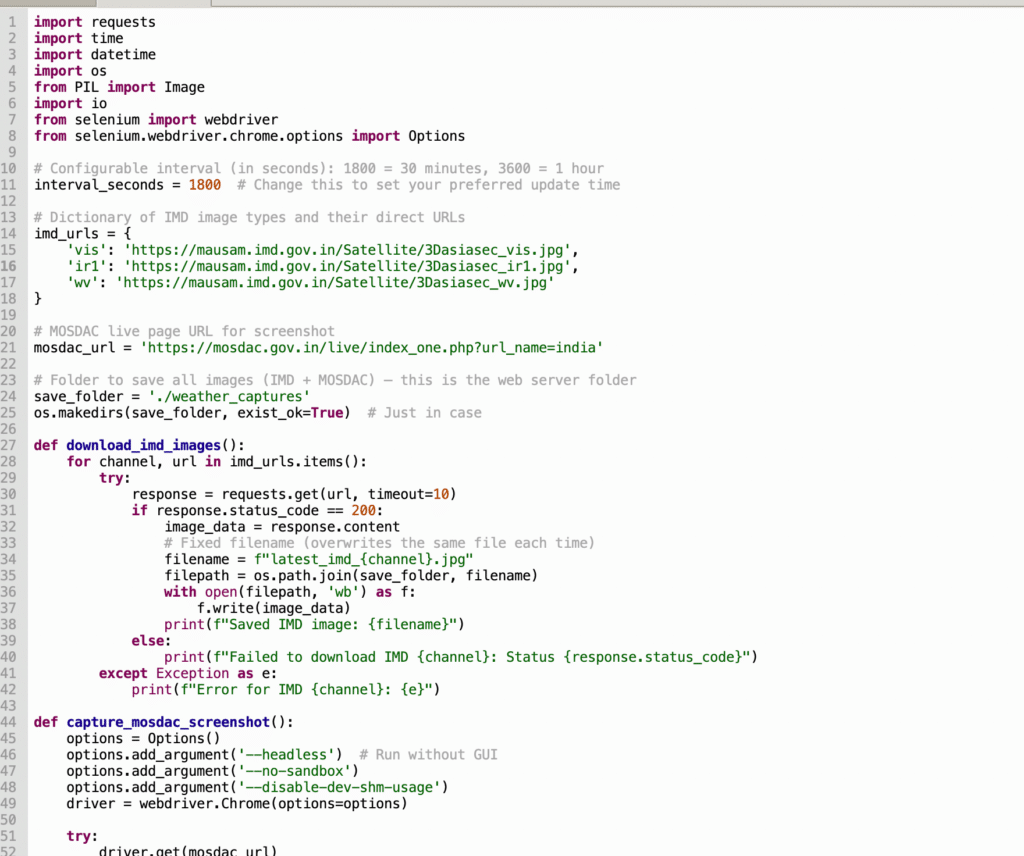This screenshot has height=856, width=1024.
Task: Click the download_imd_images function name
Action: [144, 445]
